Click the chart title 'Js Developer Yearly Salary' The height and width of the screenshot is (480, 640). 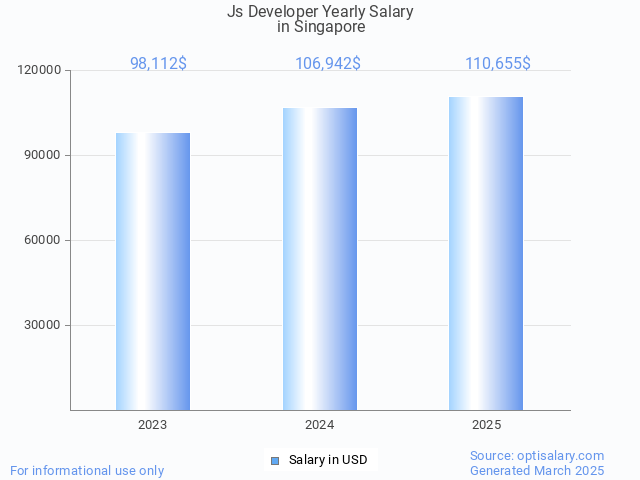320,11
